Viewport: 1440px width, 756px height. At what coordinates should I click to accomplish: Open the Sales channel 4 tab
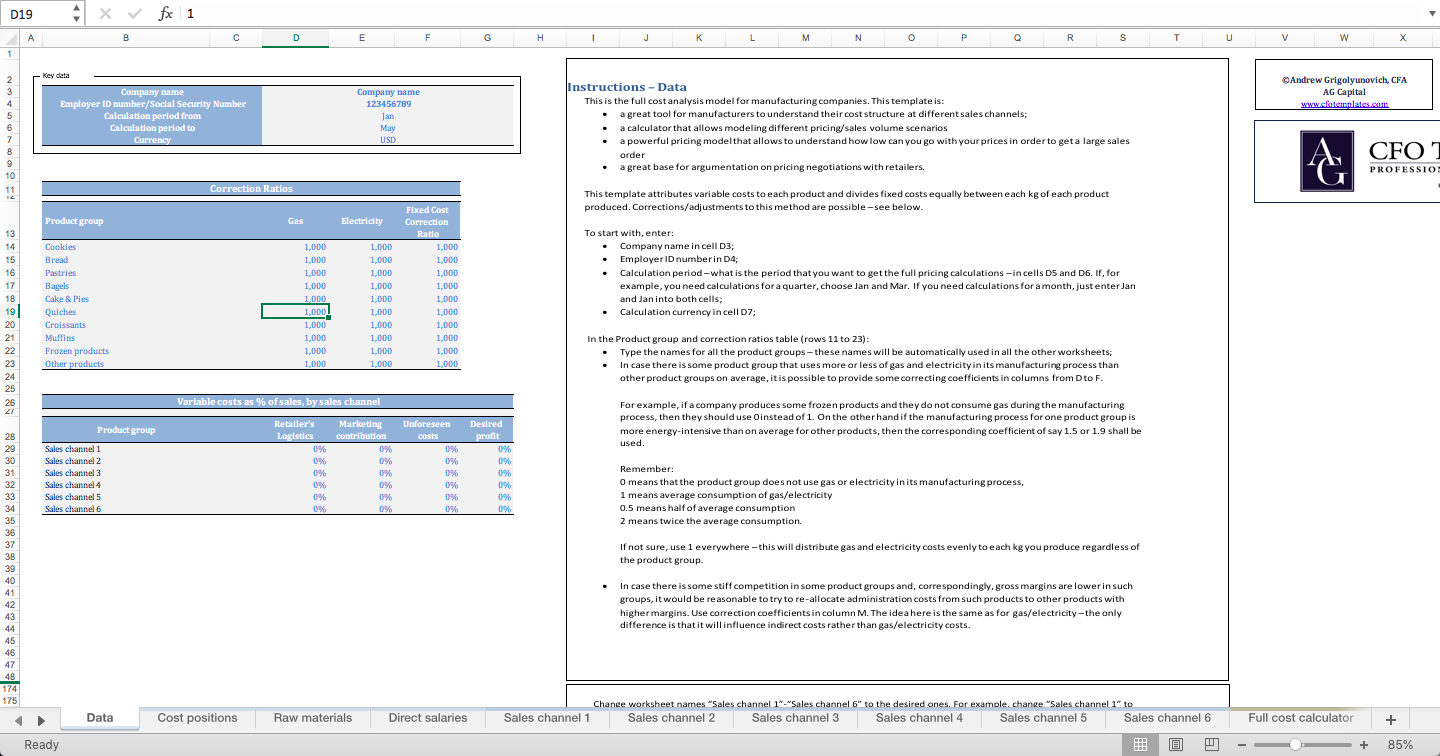click(919, 718)
